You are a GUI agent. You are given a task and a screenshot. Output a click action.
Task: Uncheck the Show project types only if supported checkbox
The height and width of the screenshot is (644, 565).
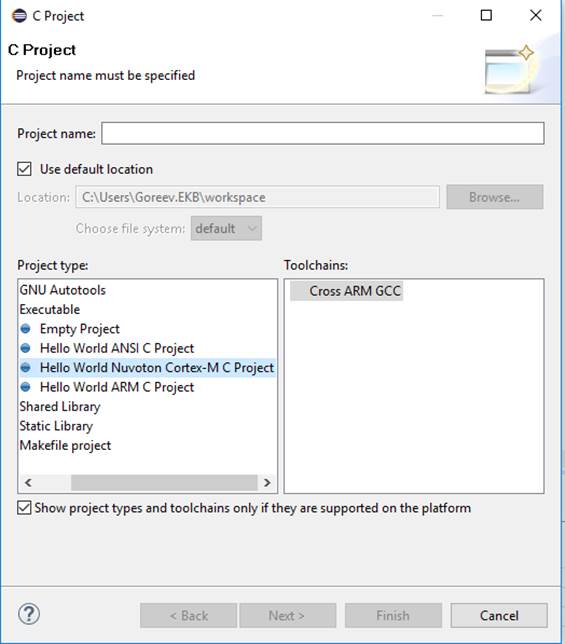click(x=24, y=508)
